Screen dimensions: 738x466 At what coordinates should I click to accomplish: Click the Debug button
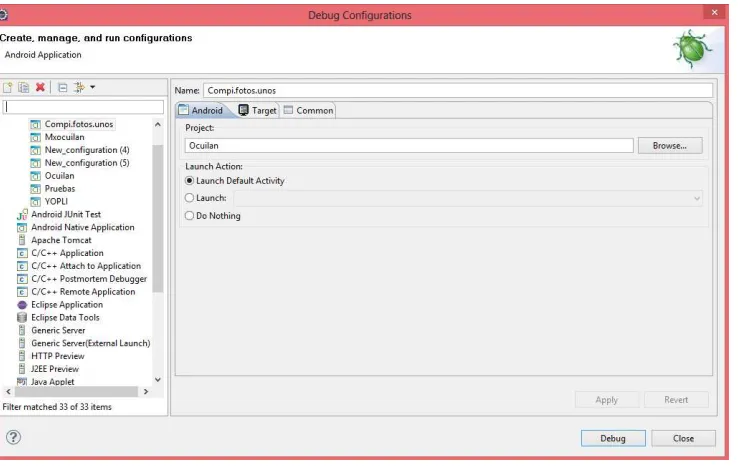[x=613, y=438]
